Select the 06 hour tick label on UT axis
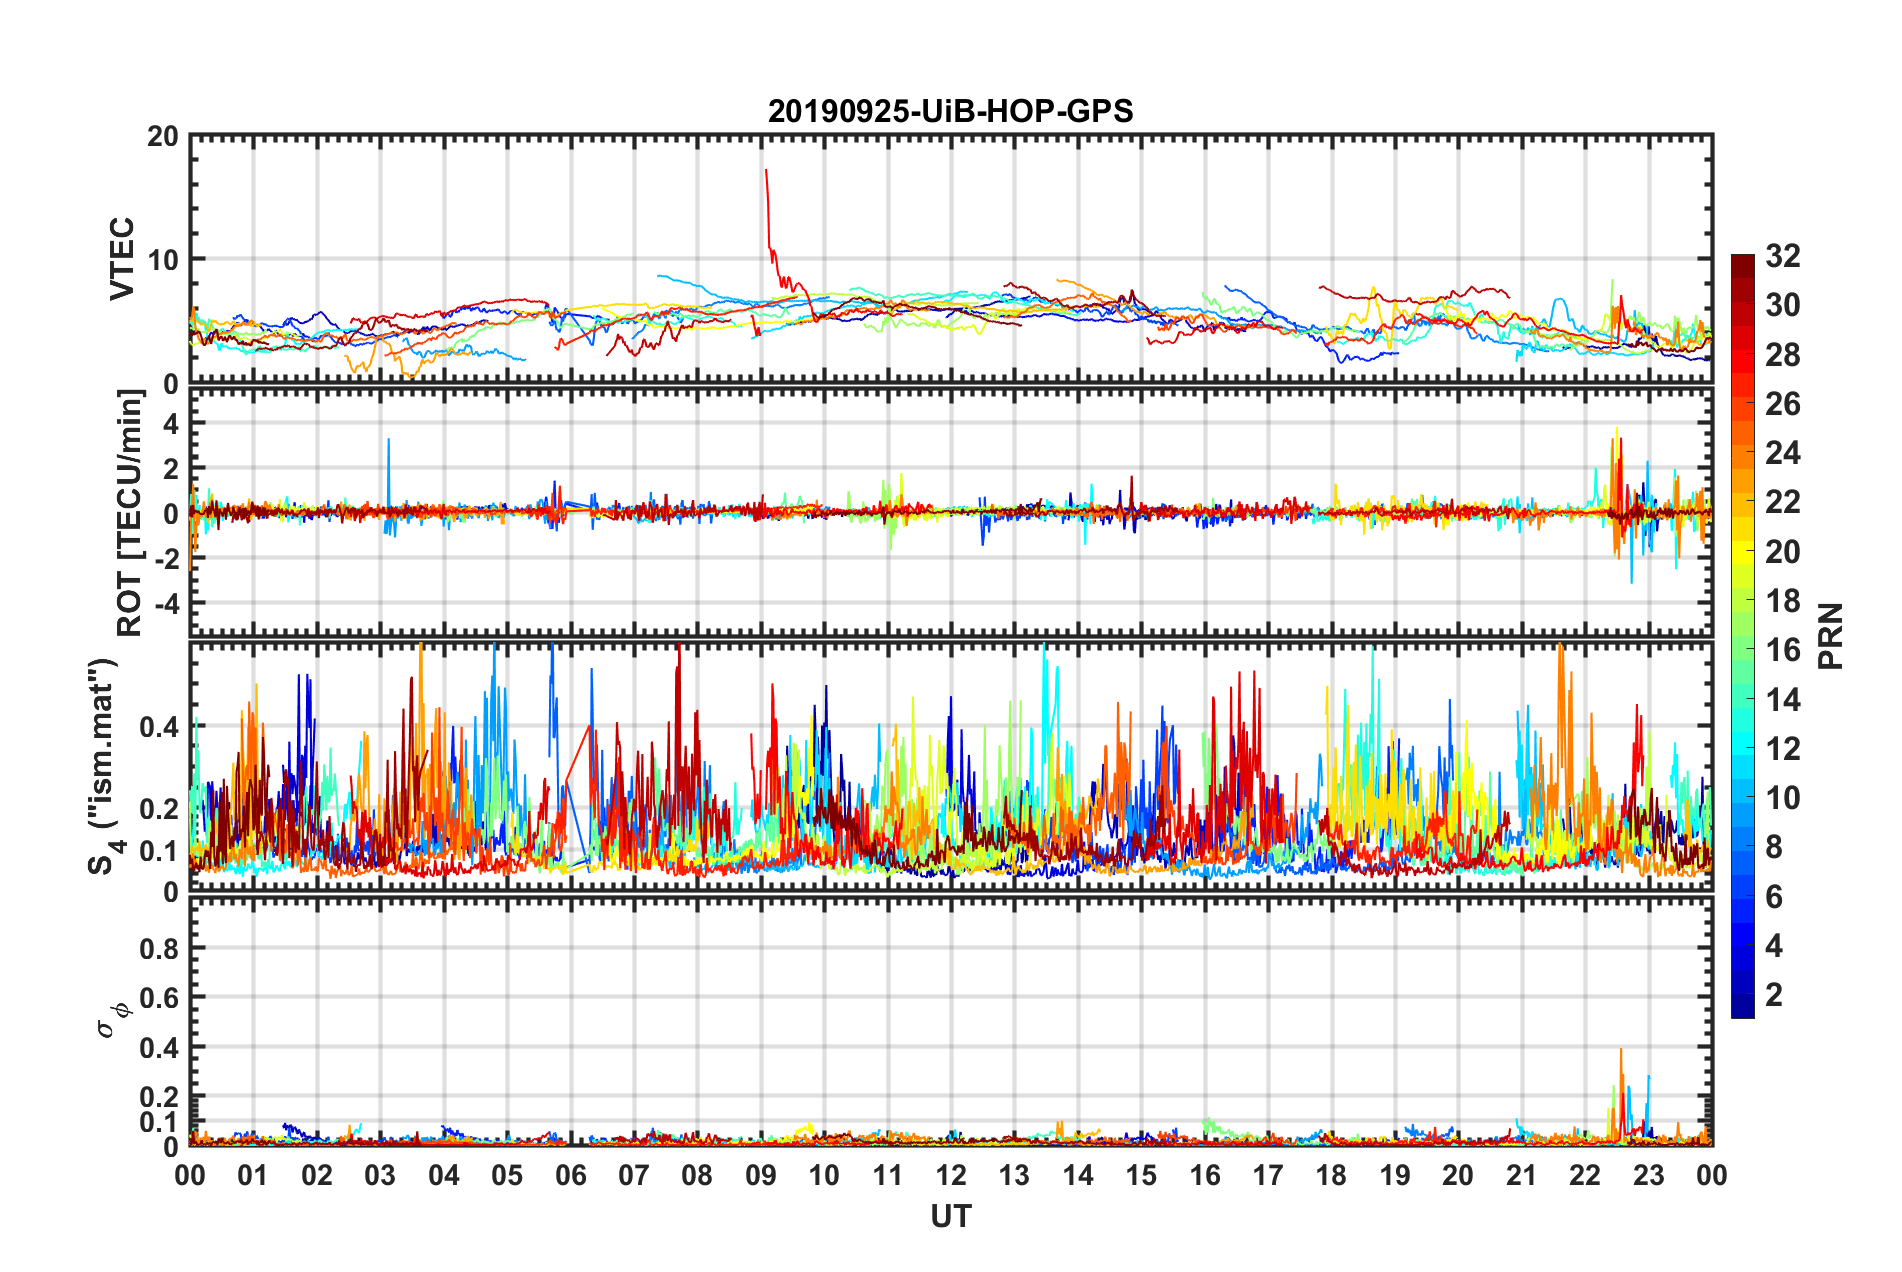 [x=570, y=1175]
